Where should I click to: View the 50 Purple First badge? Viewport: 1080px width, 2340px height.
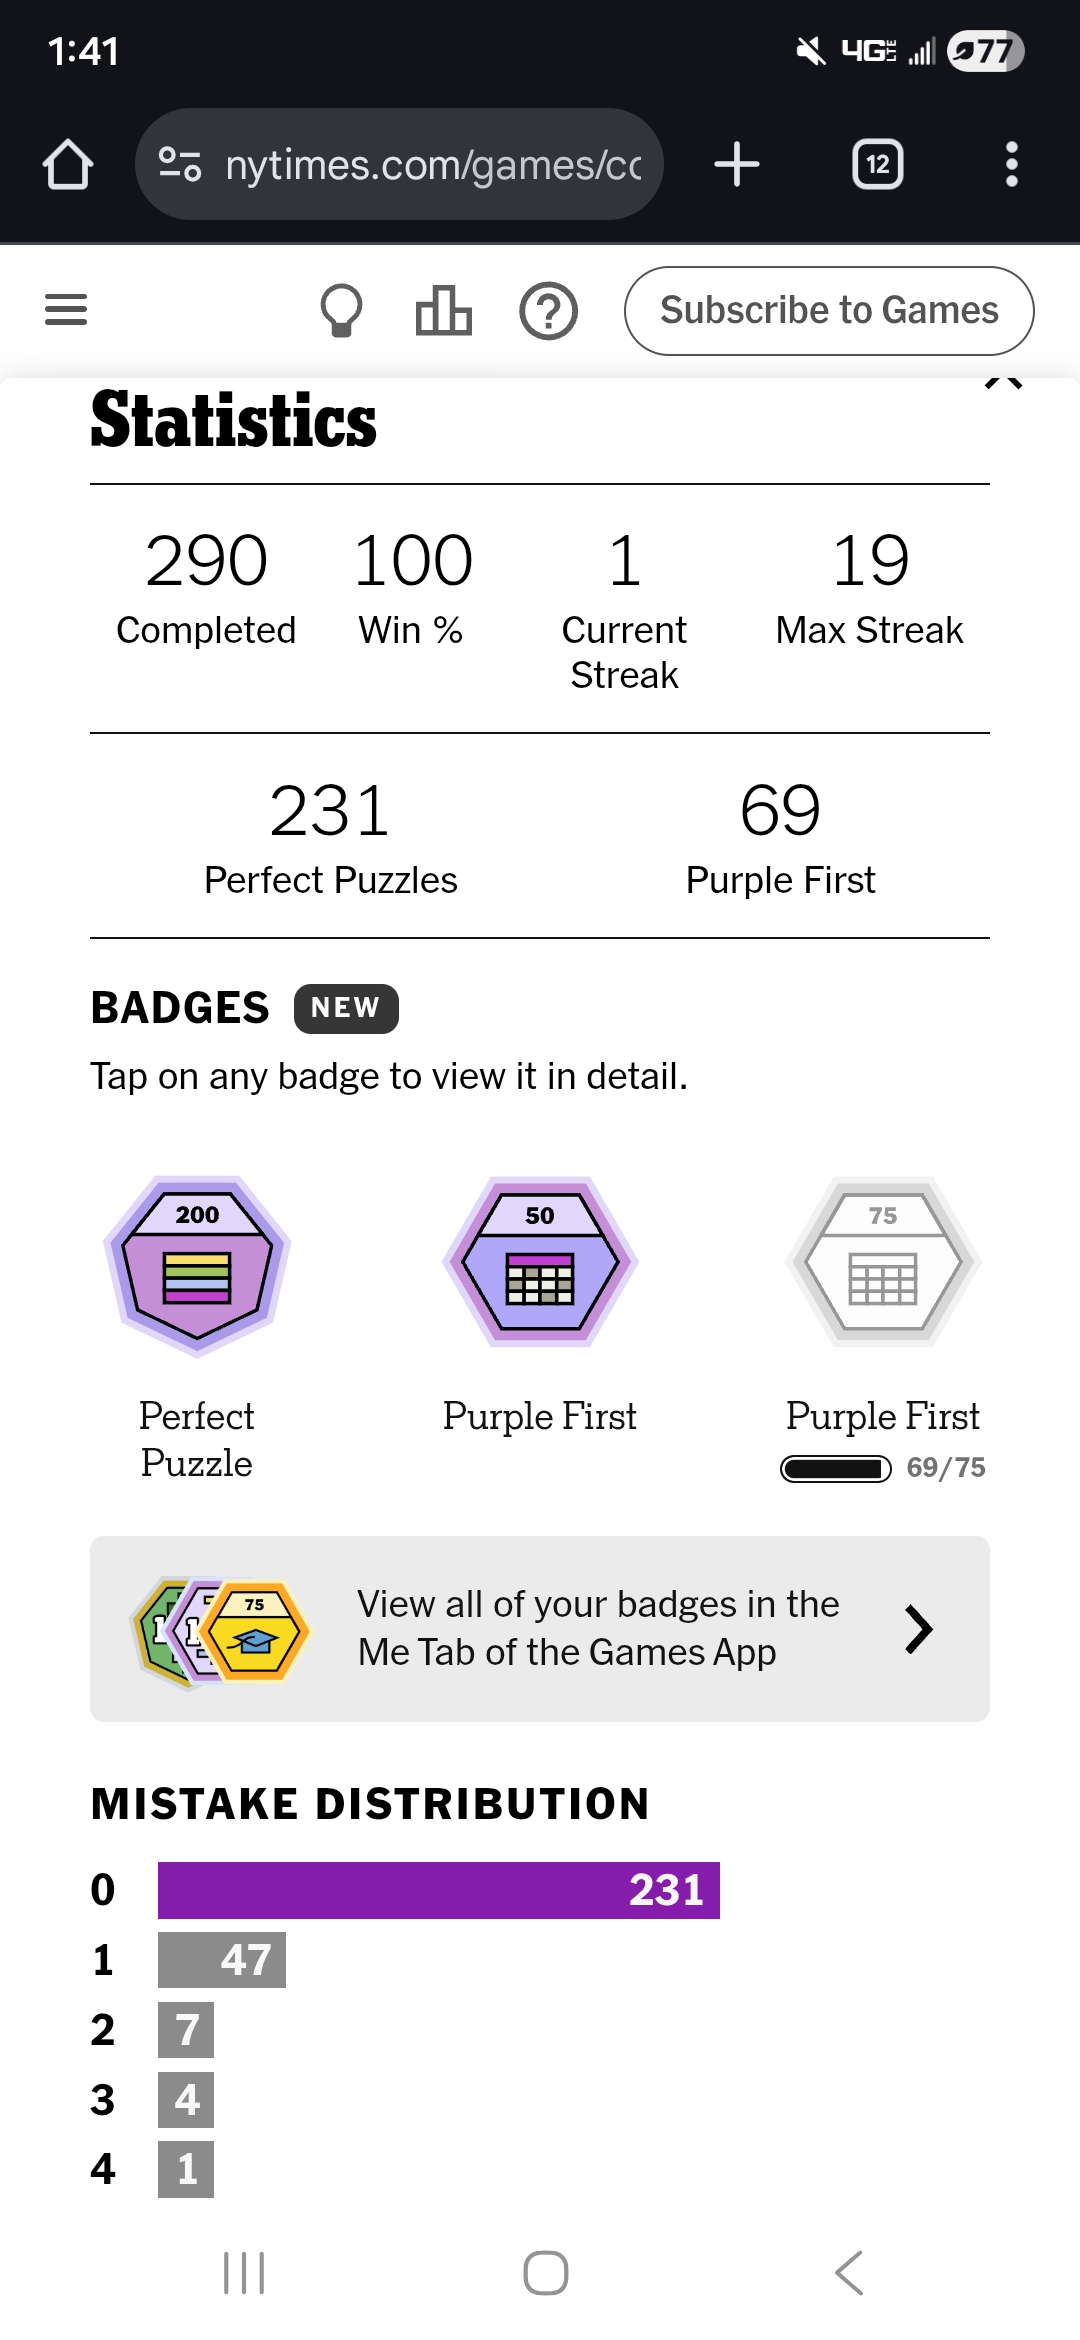[540, 1262]
